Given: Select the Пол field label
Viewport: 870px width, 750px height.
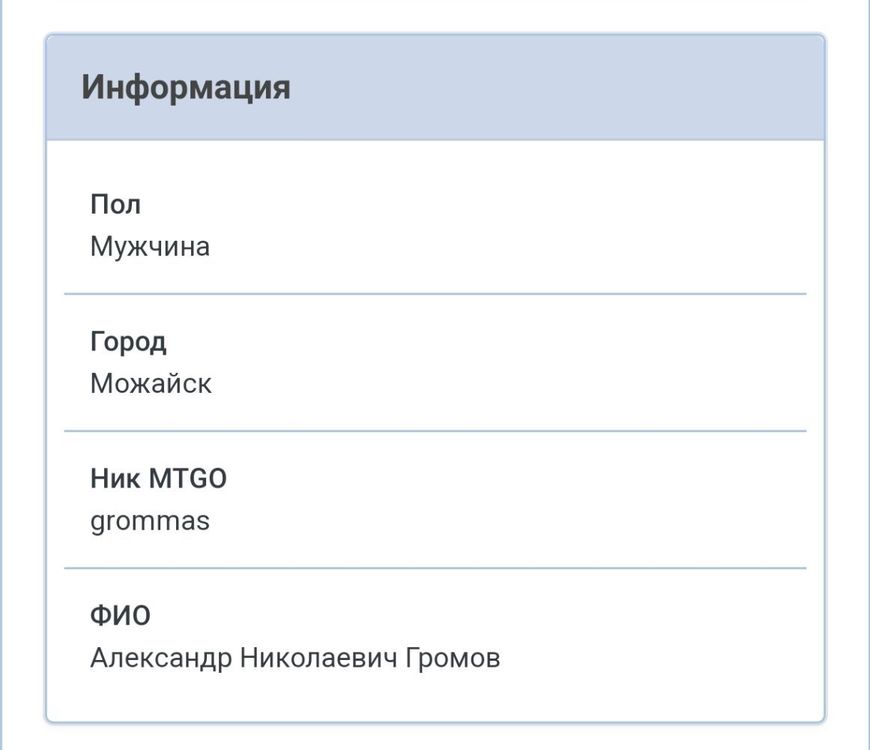Looking at the screenshot, I should [x=116, y=204].
